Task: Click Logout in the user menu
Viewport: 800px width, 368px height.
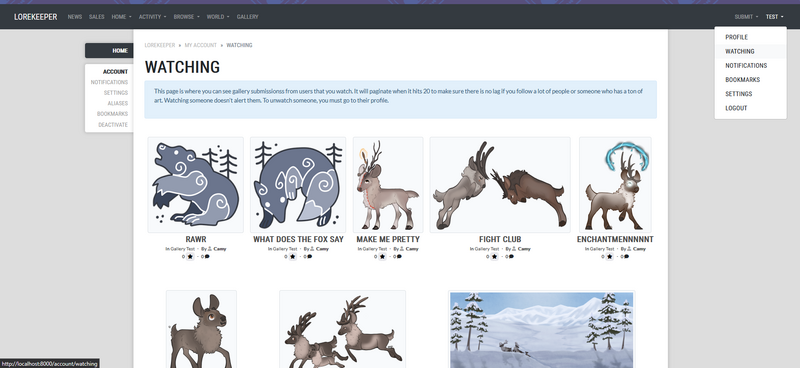Action: 751,108
